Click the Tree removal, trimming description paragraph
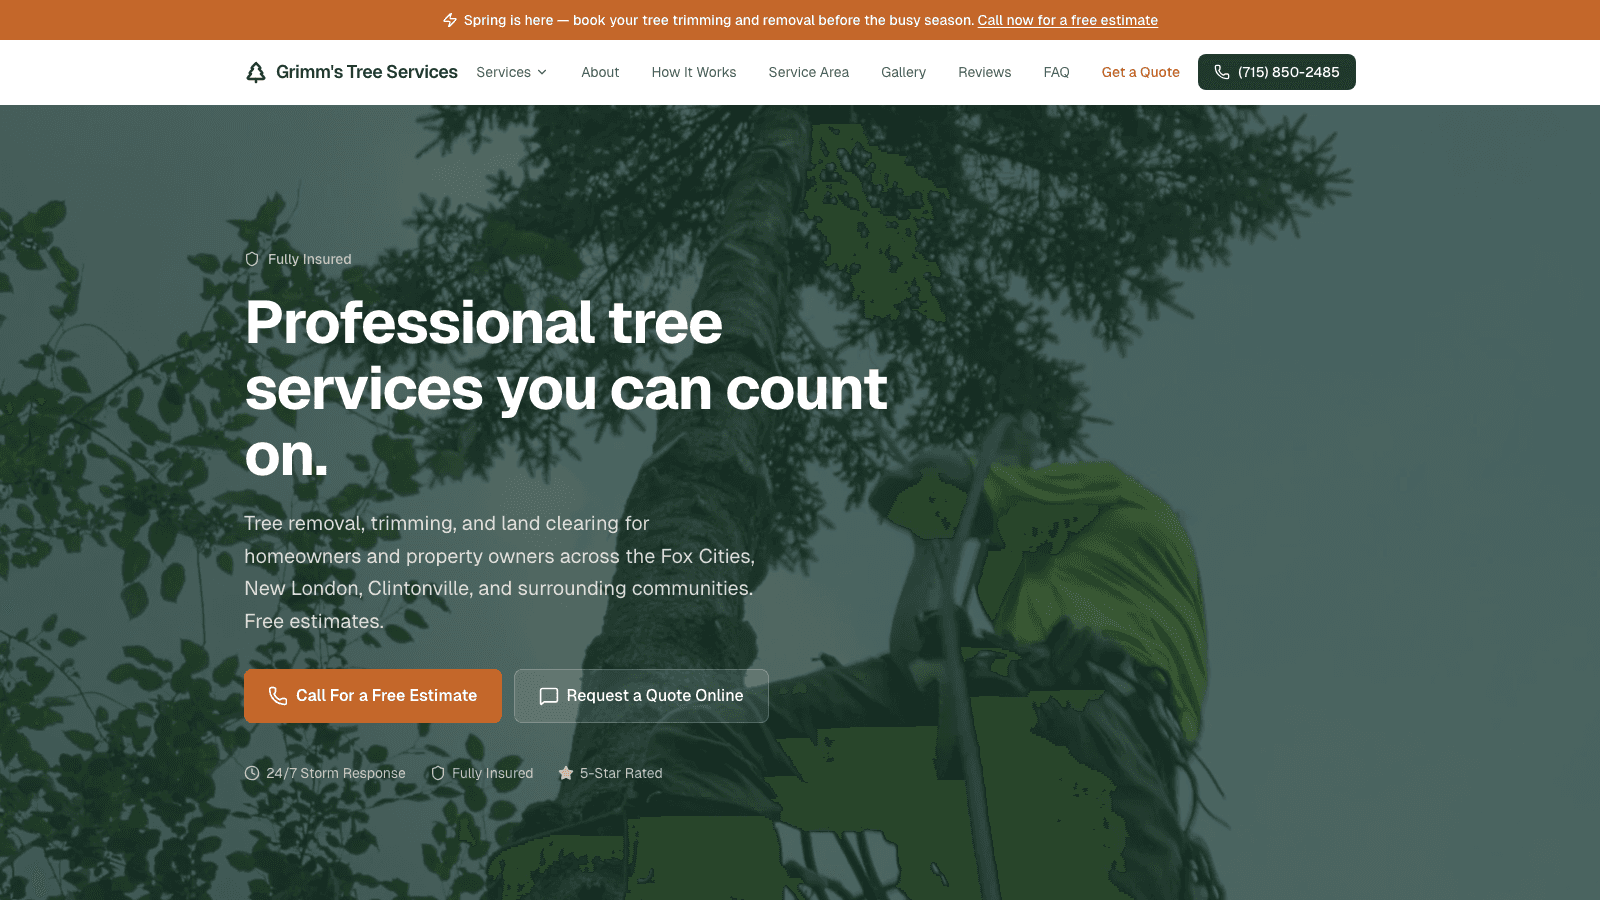The width and height of the screenshot is (1600, 900). [x=500, y=572]
